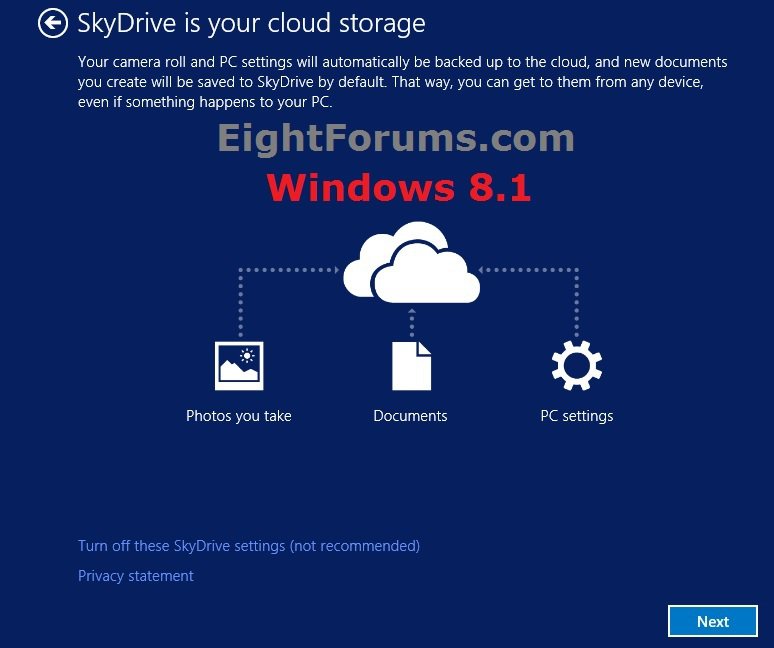Click the EightForums.com watermark text
Image resolution: width=774 pixels, height=648 pixels.
[x=396, y=138]
